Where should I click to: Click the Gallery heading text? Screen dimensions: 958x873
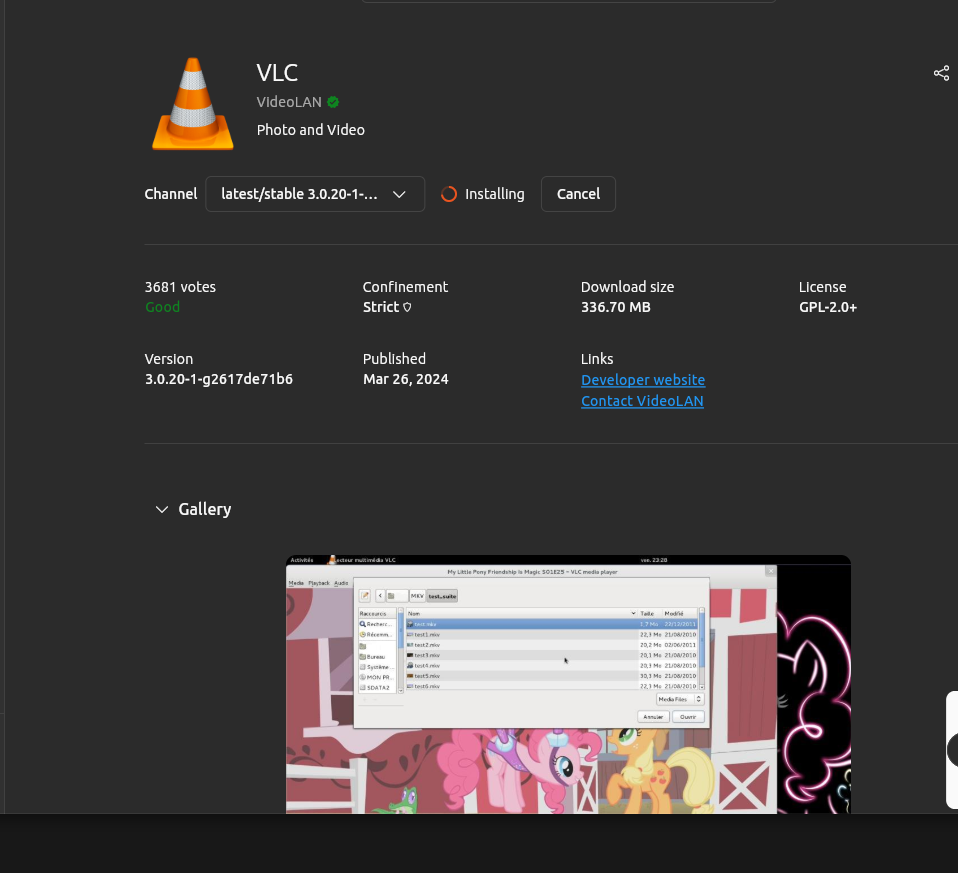(205, 510)
